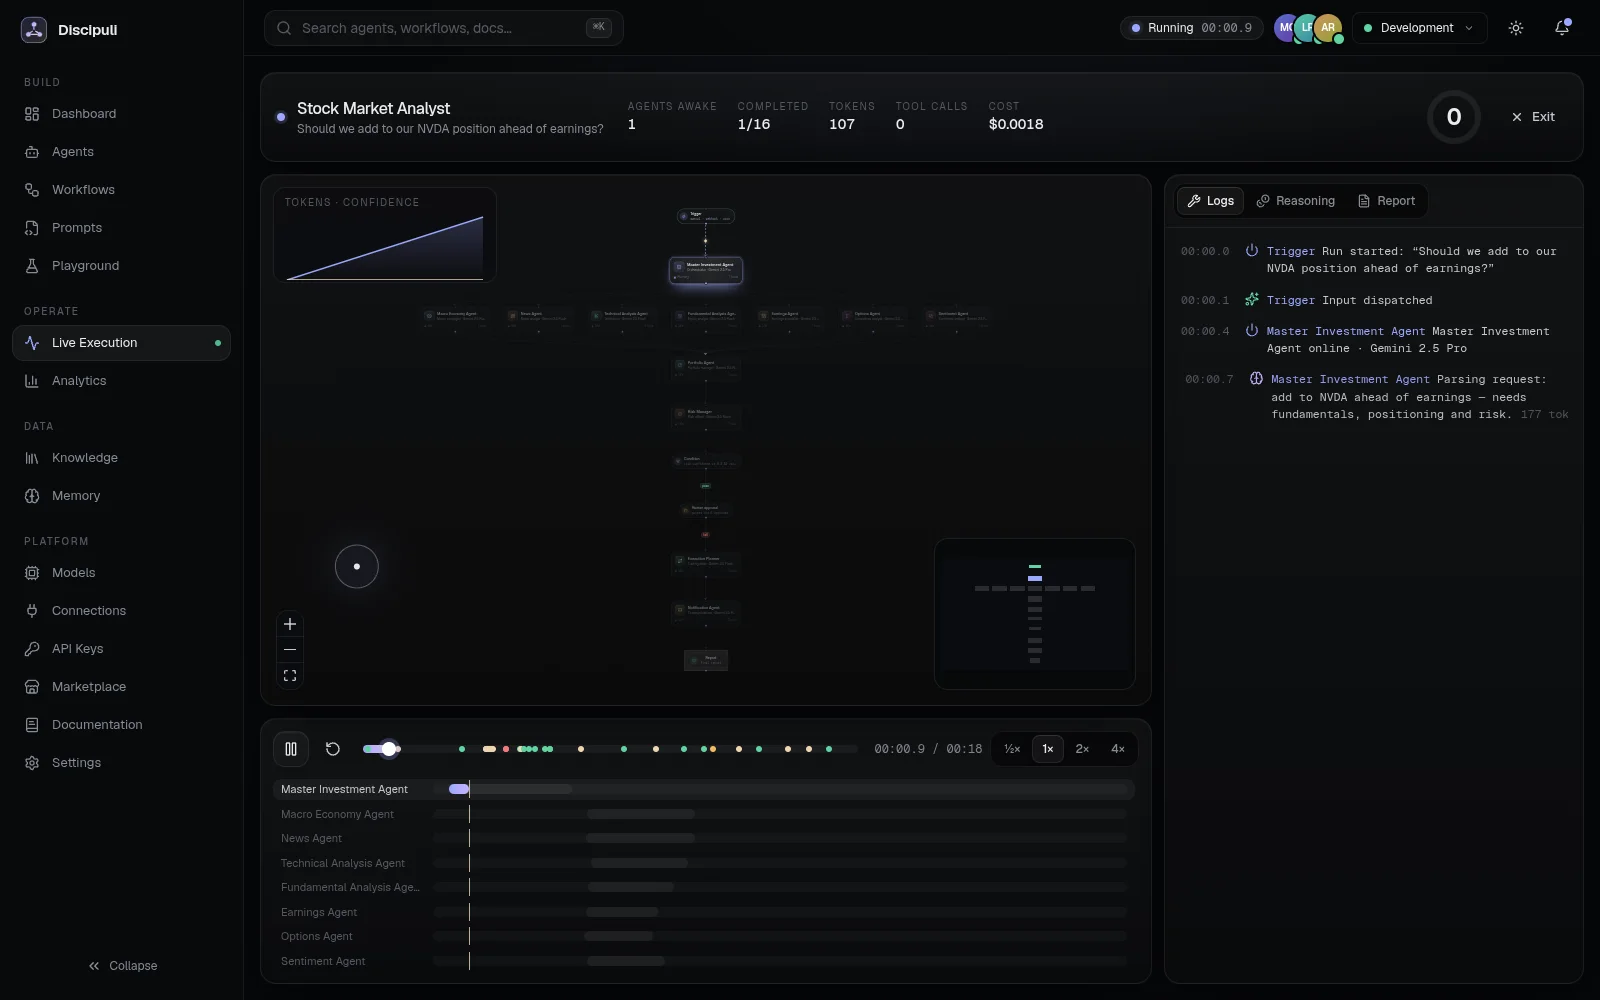This screenshot has width=1600, height=1000.
Task: Zoom out of the workflow canvas
Action: (x=290, y=650)
